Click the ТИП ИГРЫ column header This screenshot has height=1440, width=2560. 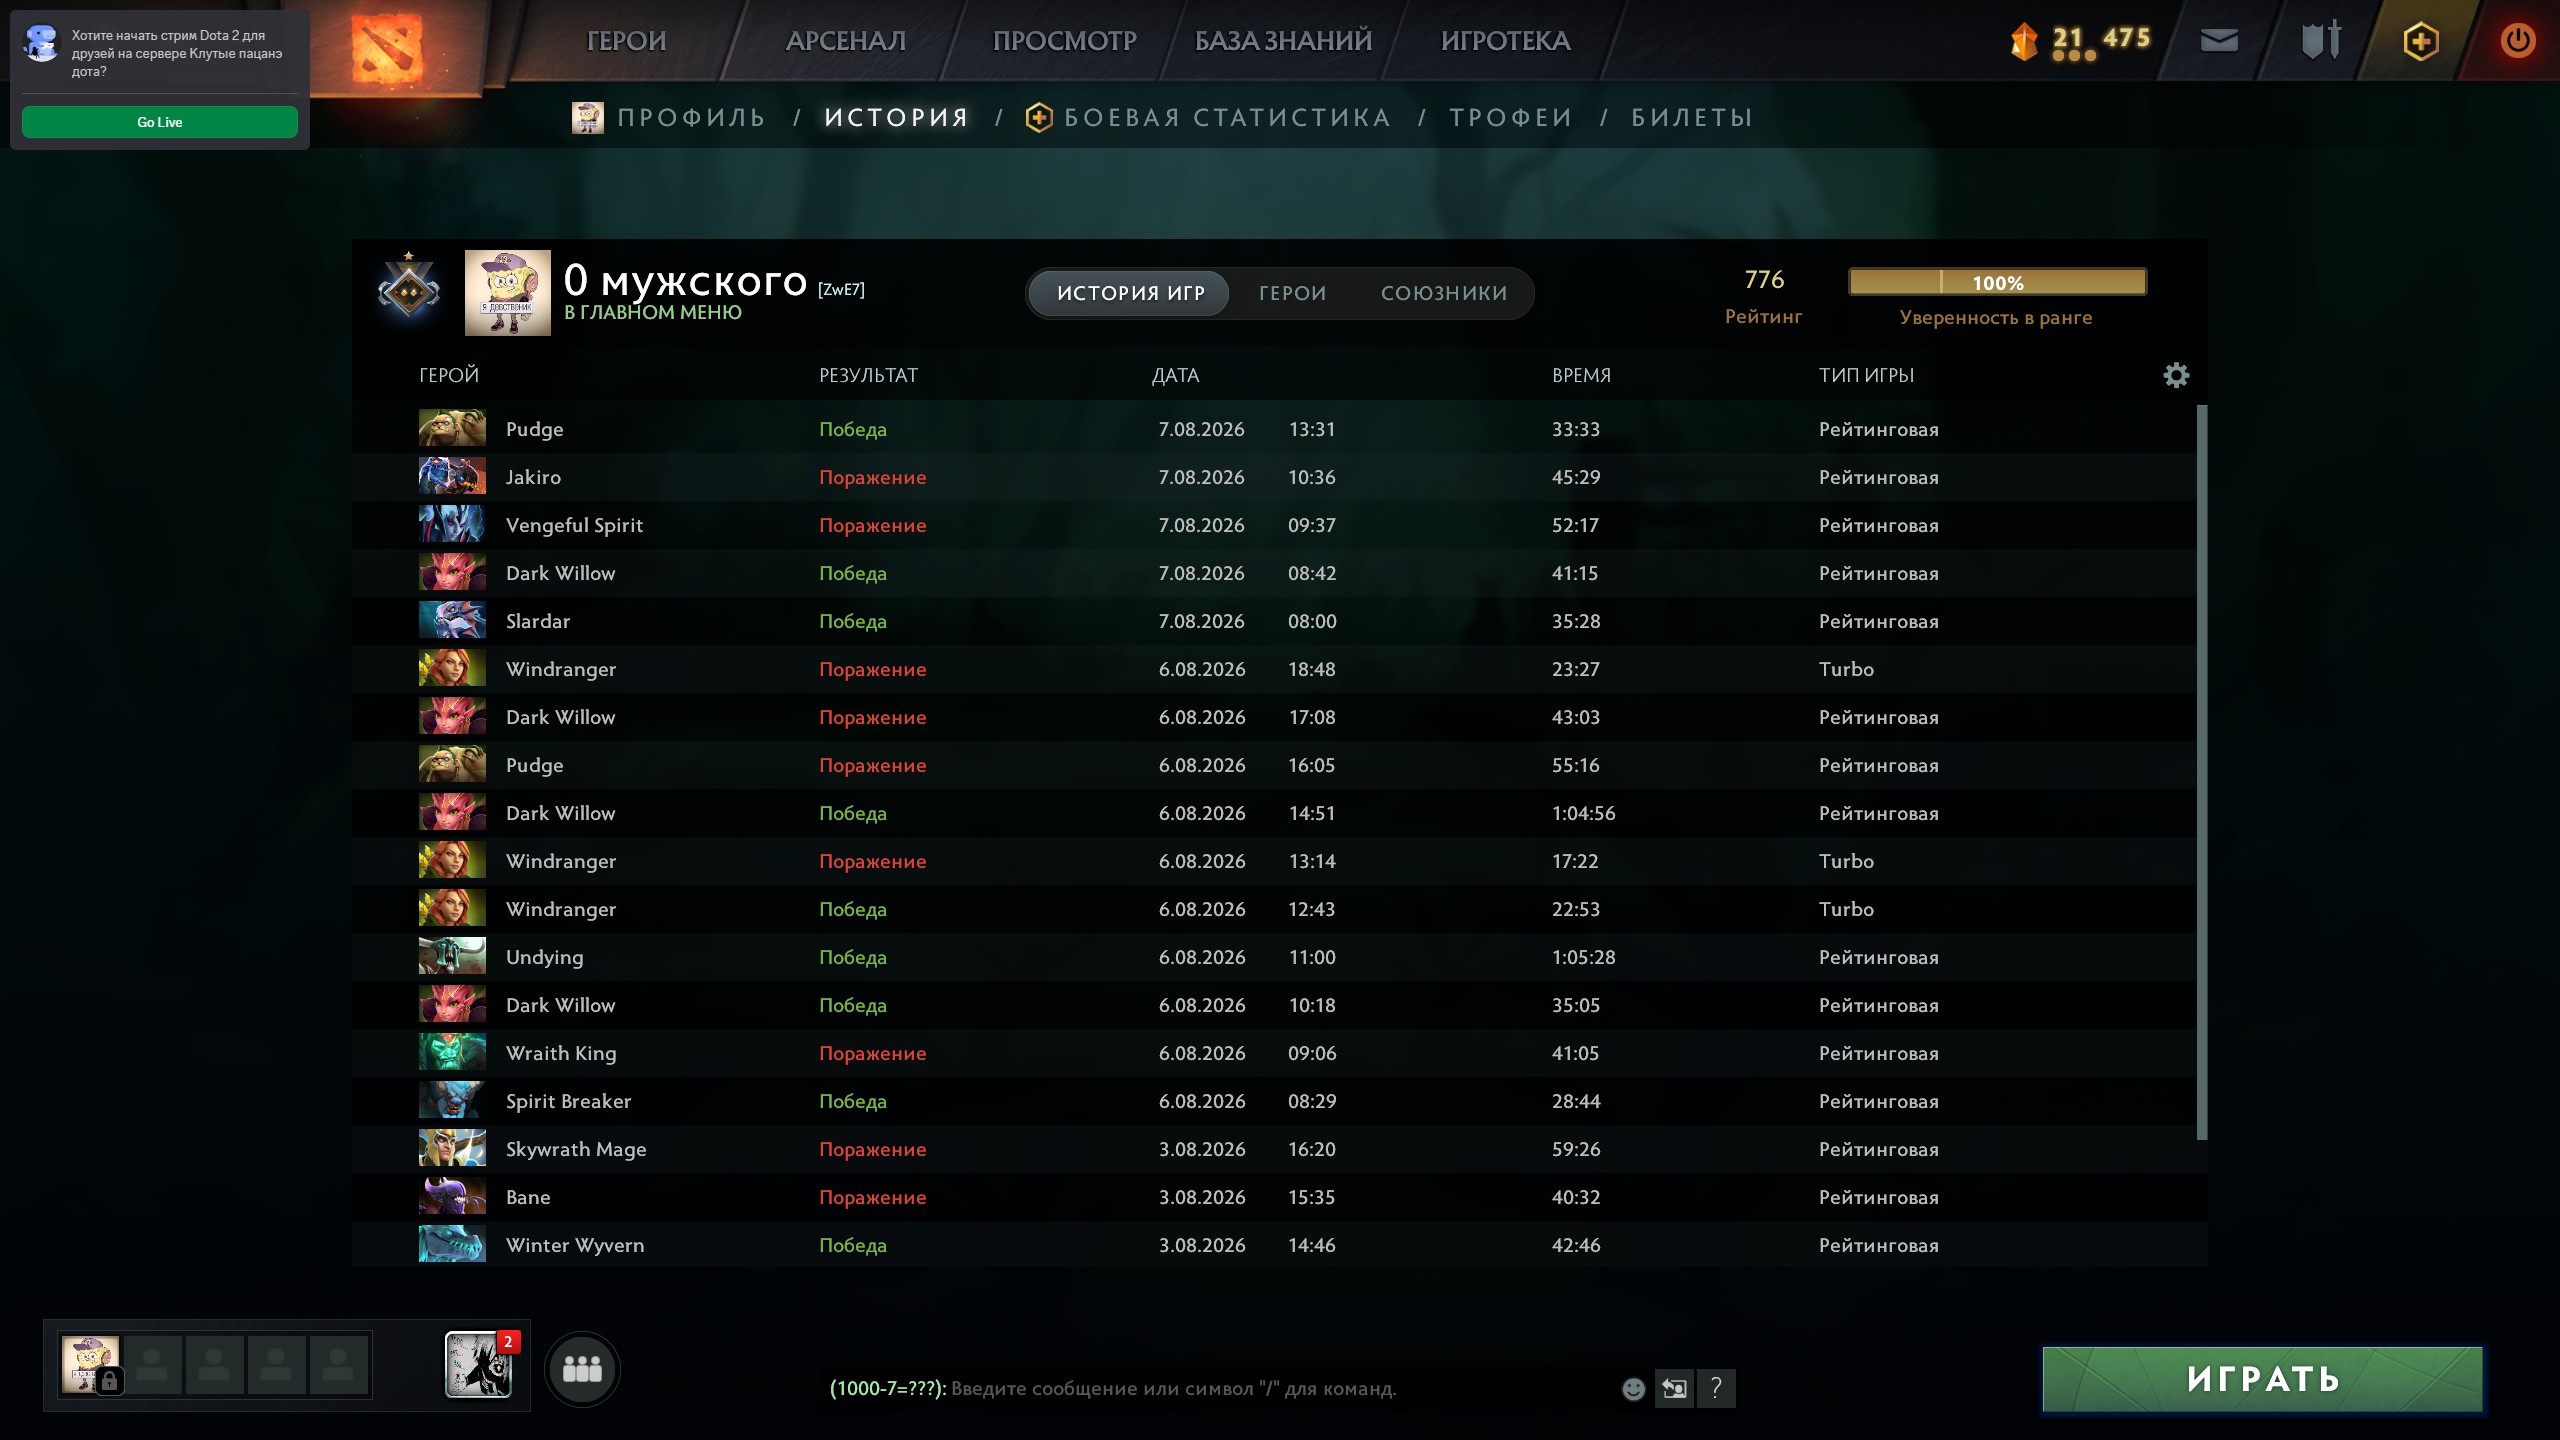coord(1866,375)
